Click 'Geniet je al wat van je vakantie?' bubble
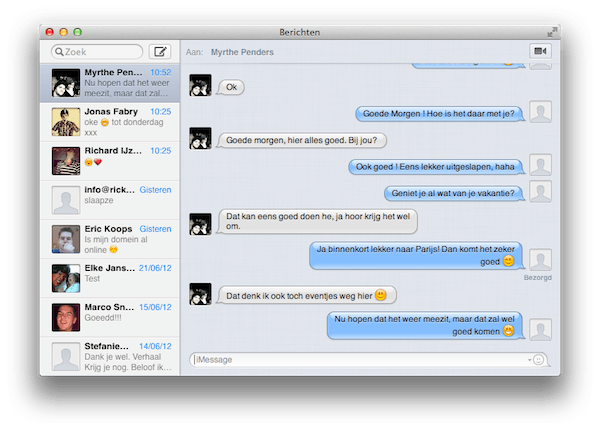 (x=454, y=193)
